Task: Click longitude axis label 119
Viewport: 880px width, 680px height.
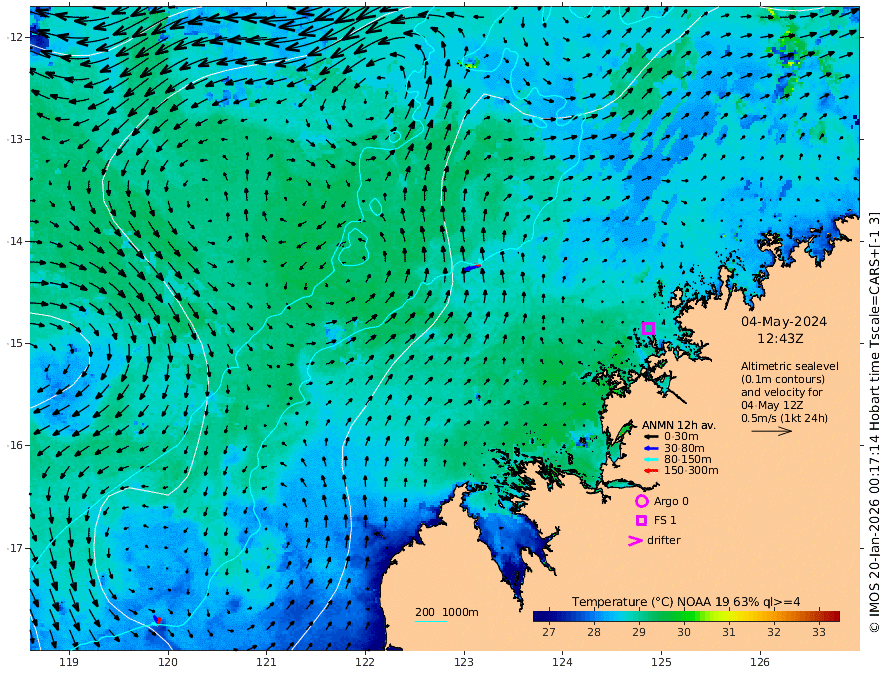Action: [69, 663]
